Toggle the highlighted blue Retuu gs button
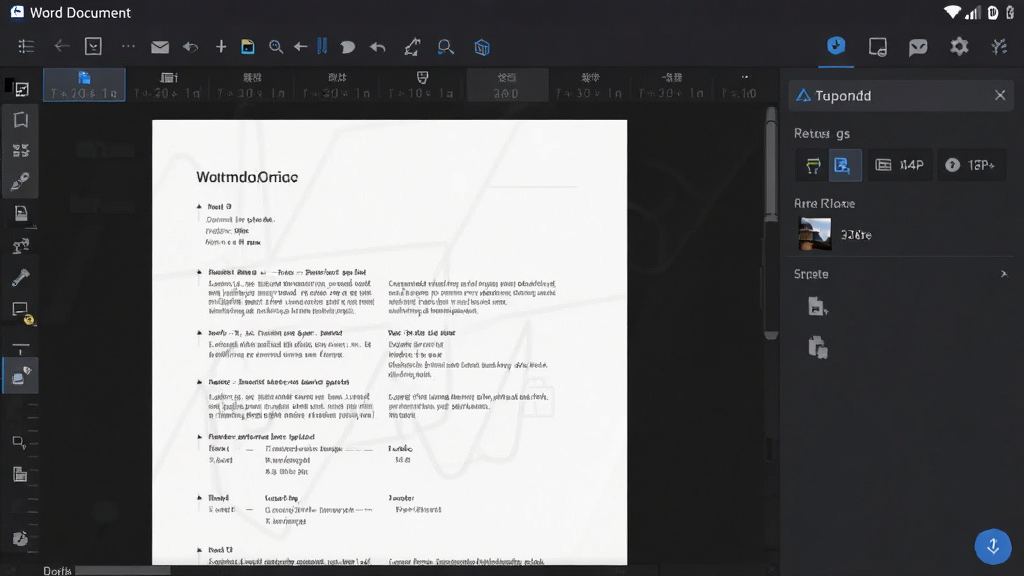The width and height of the screenshot is (1024, 576). click(844, 165)
